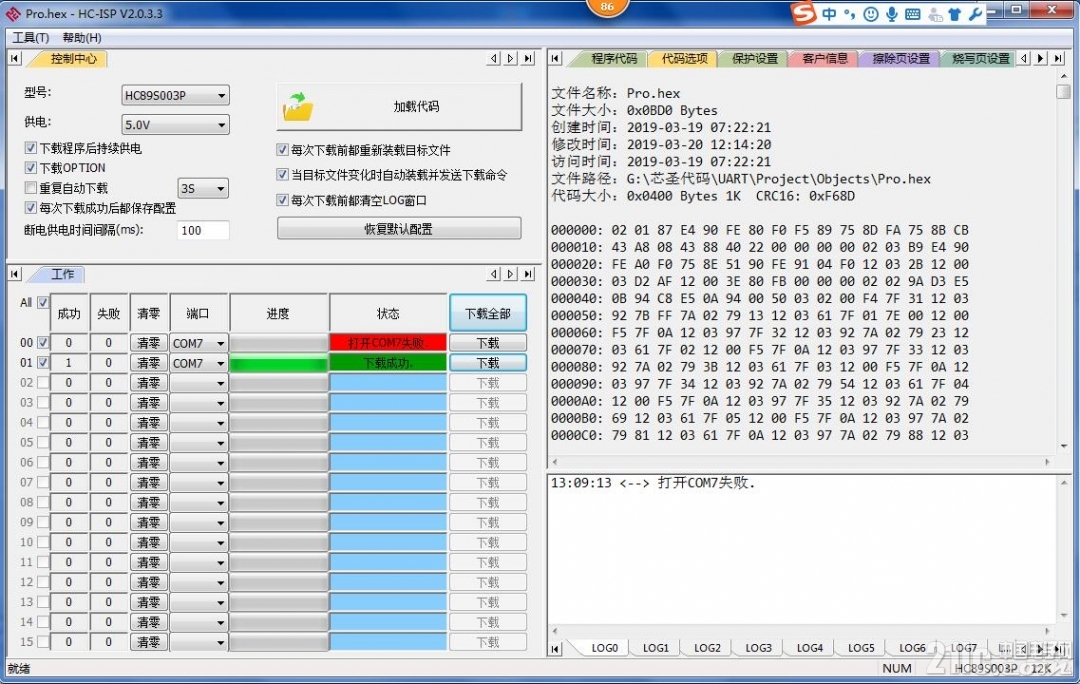Jump to first tab before 程序代码
1080x684 pixels.
[556, 59]
